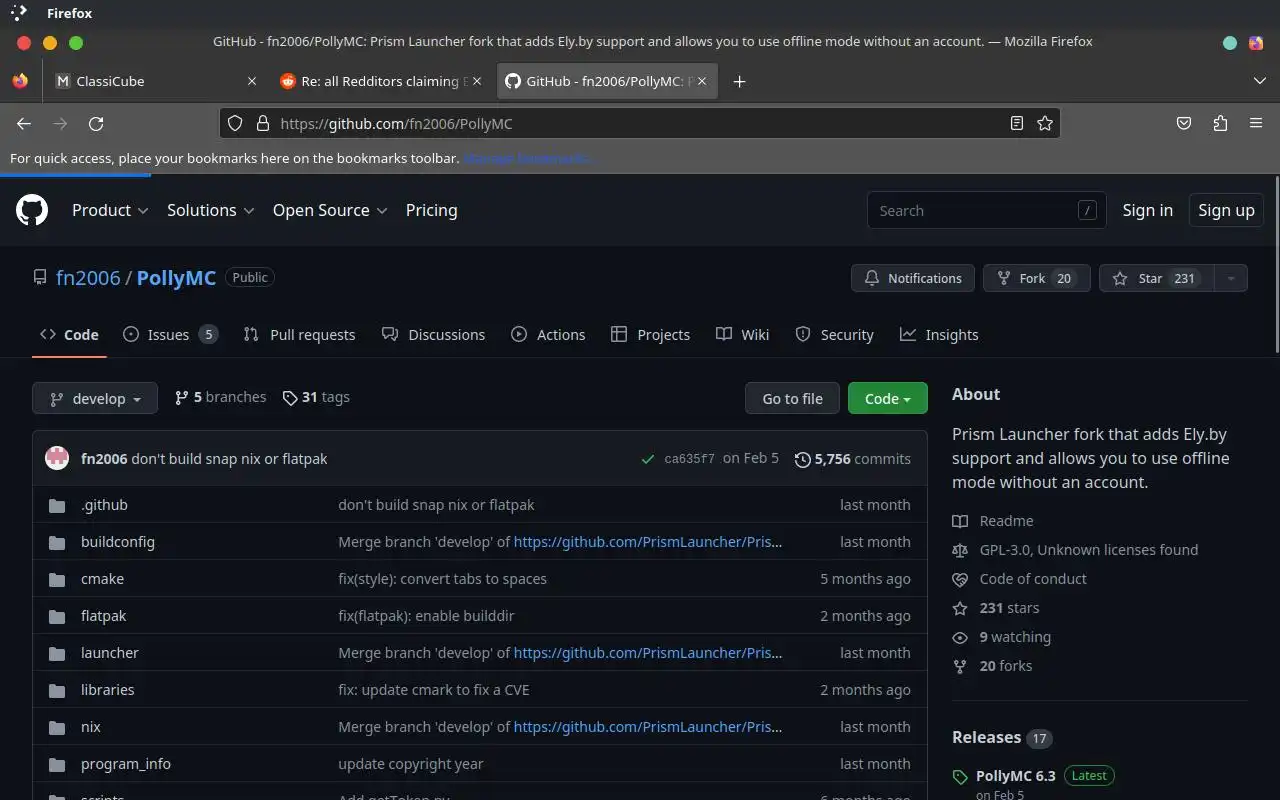Expand the Product menu
Screen dimensions: 1280x800
click(x=110, y=210)
